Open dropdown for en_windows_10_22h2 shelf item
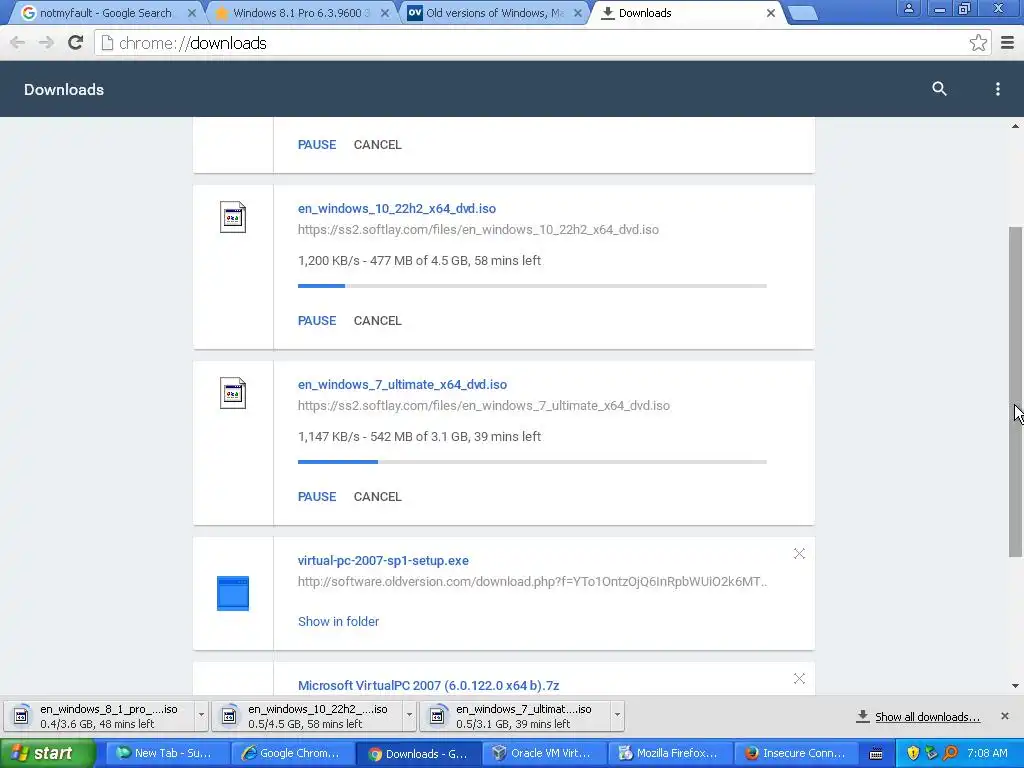This screenshot has width=1024, height=768. pyautogui.click(x=409, y=716)
